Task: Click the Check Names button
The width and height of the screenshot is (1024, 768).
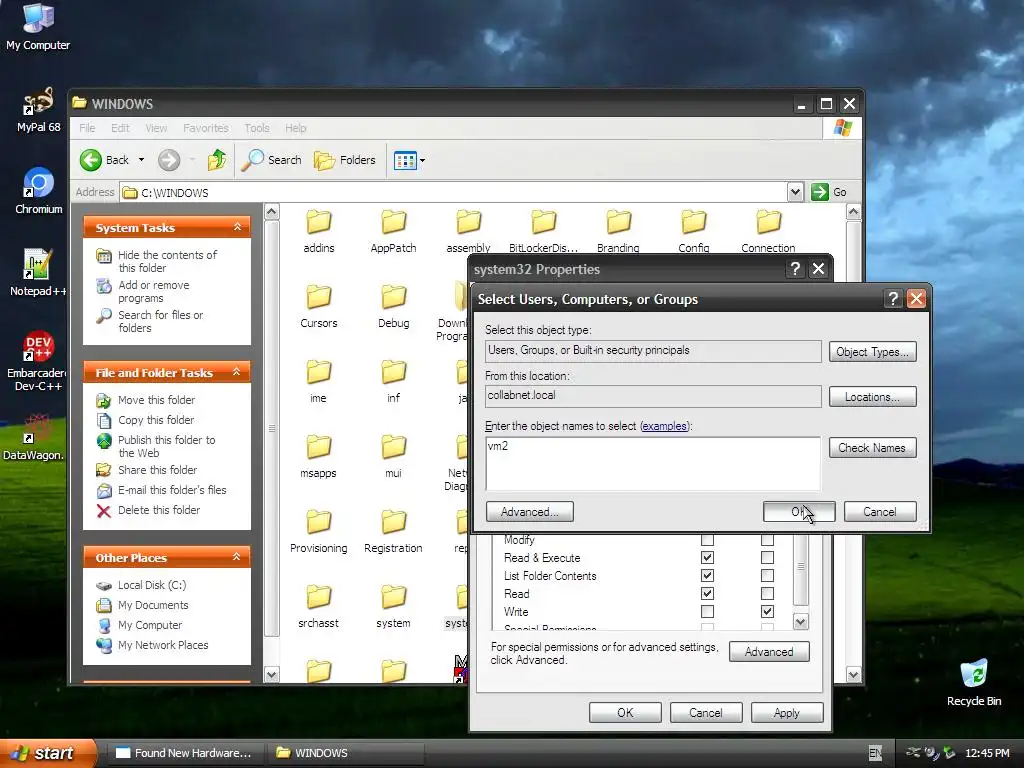Action: 872,448
